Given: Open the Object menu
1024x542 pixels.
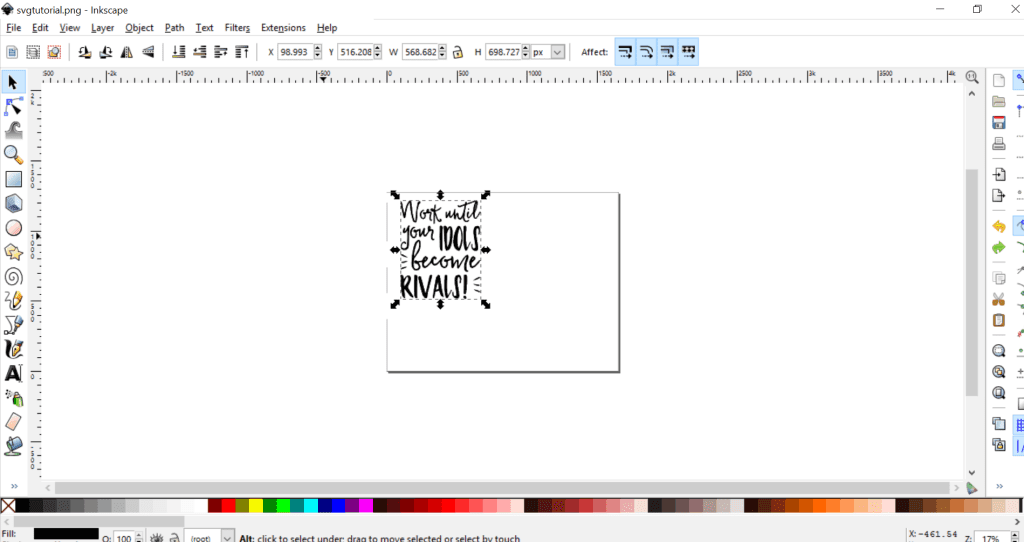Looking at the screenshot, I should click(x=139, y=27).
